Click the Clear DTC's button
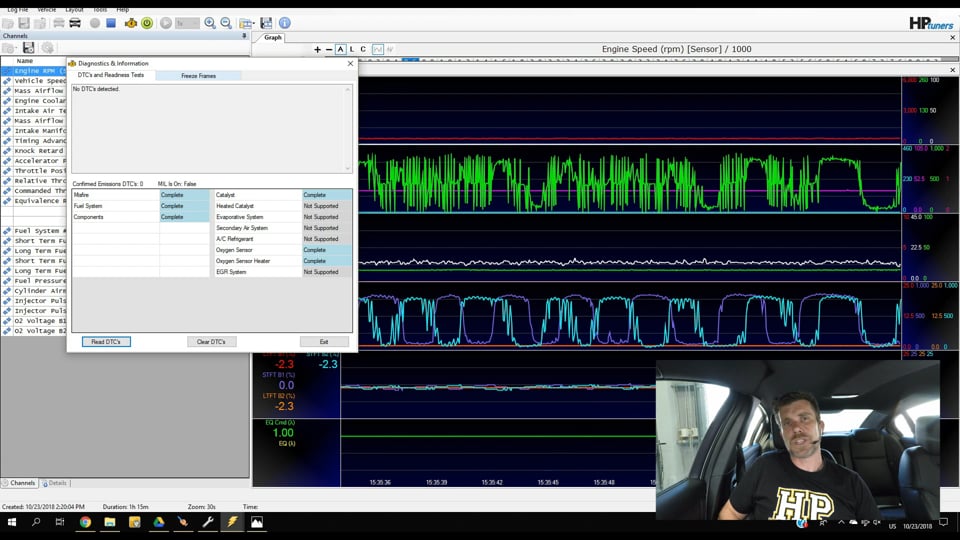The width and height of the screenshot is (960, 540). [211, 342]
